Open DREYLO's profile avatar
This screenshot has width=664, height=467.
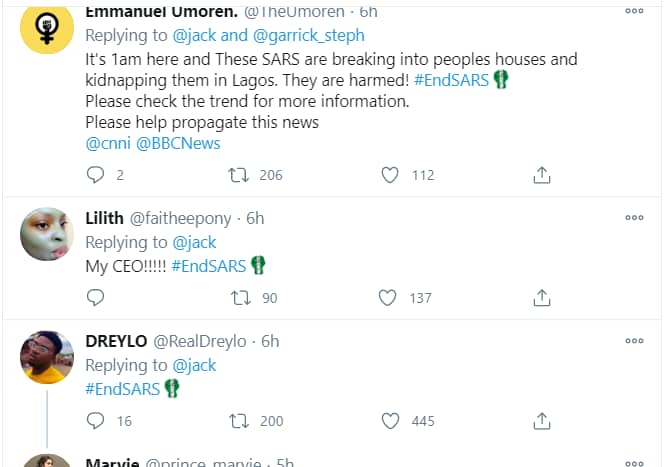(x=47, y=356)
